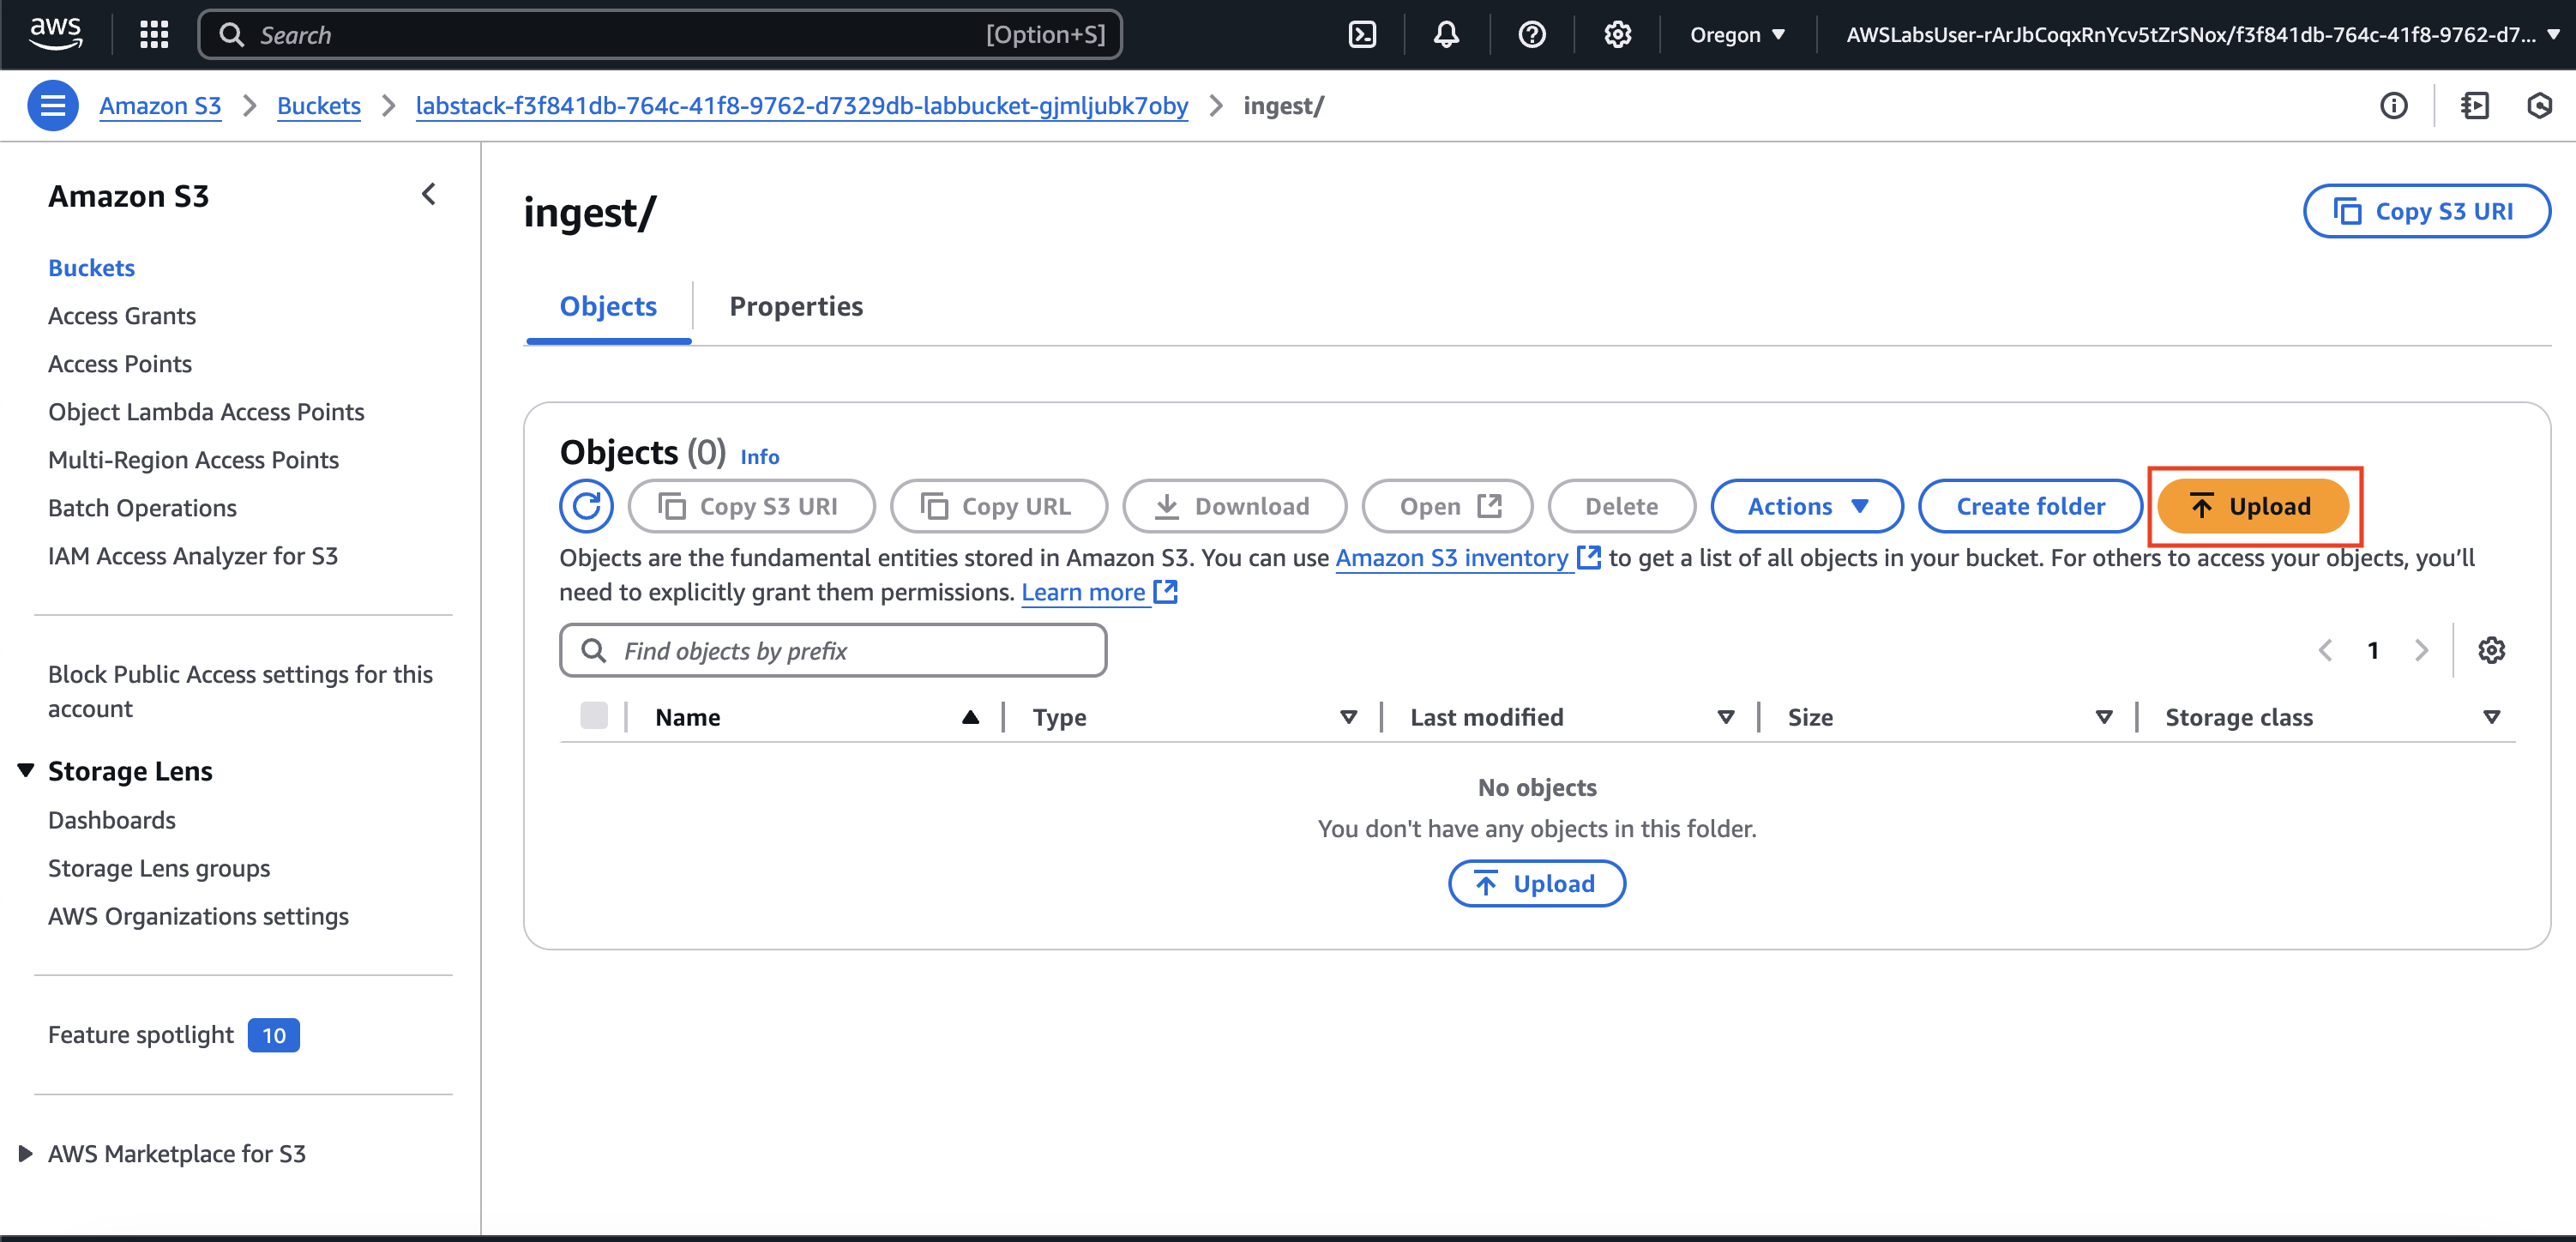Open the Amazon S3 inventory link

click(1451, 558)
